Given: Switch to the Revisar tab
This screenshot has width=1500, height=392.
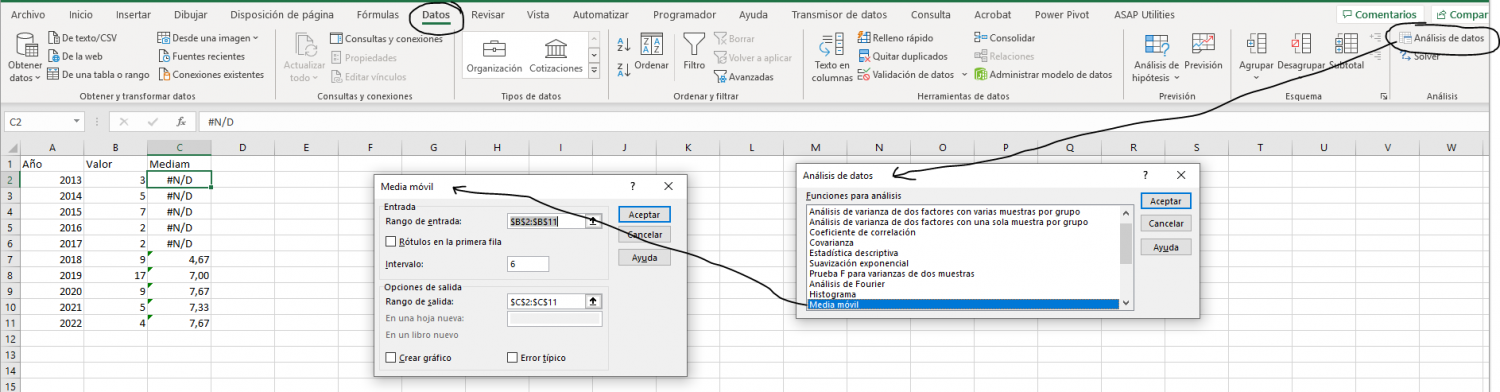Looking at the screenshot, I should pos(488,15).
